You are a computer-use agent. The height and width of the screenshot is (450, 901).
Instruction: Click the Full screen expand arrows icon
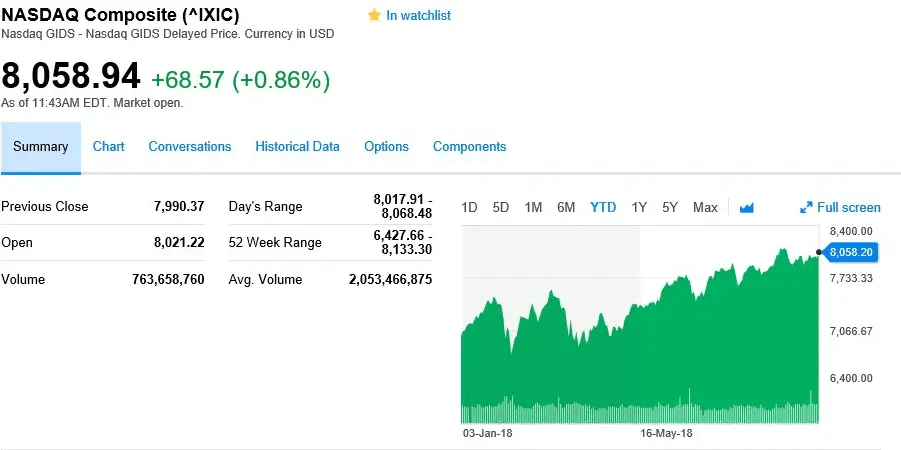pos(806,208)
